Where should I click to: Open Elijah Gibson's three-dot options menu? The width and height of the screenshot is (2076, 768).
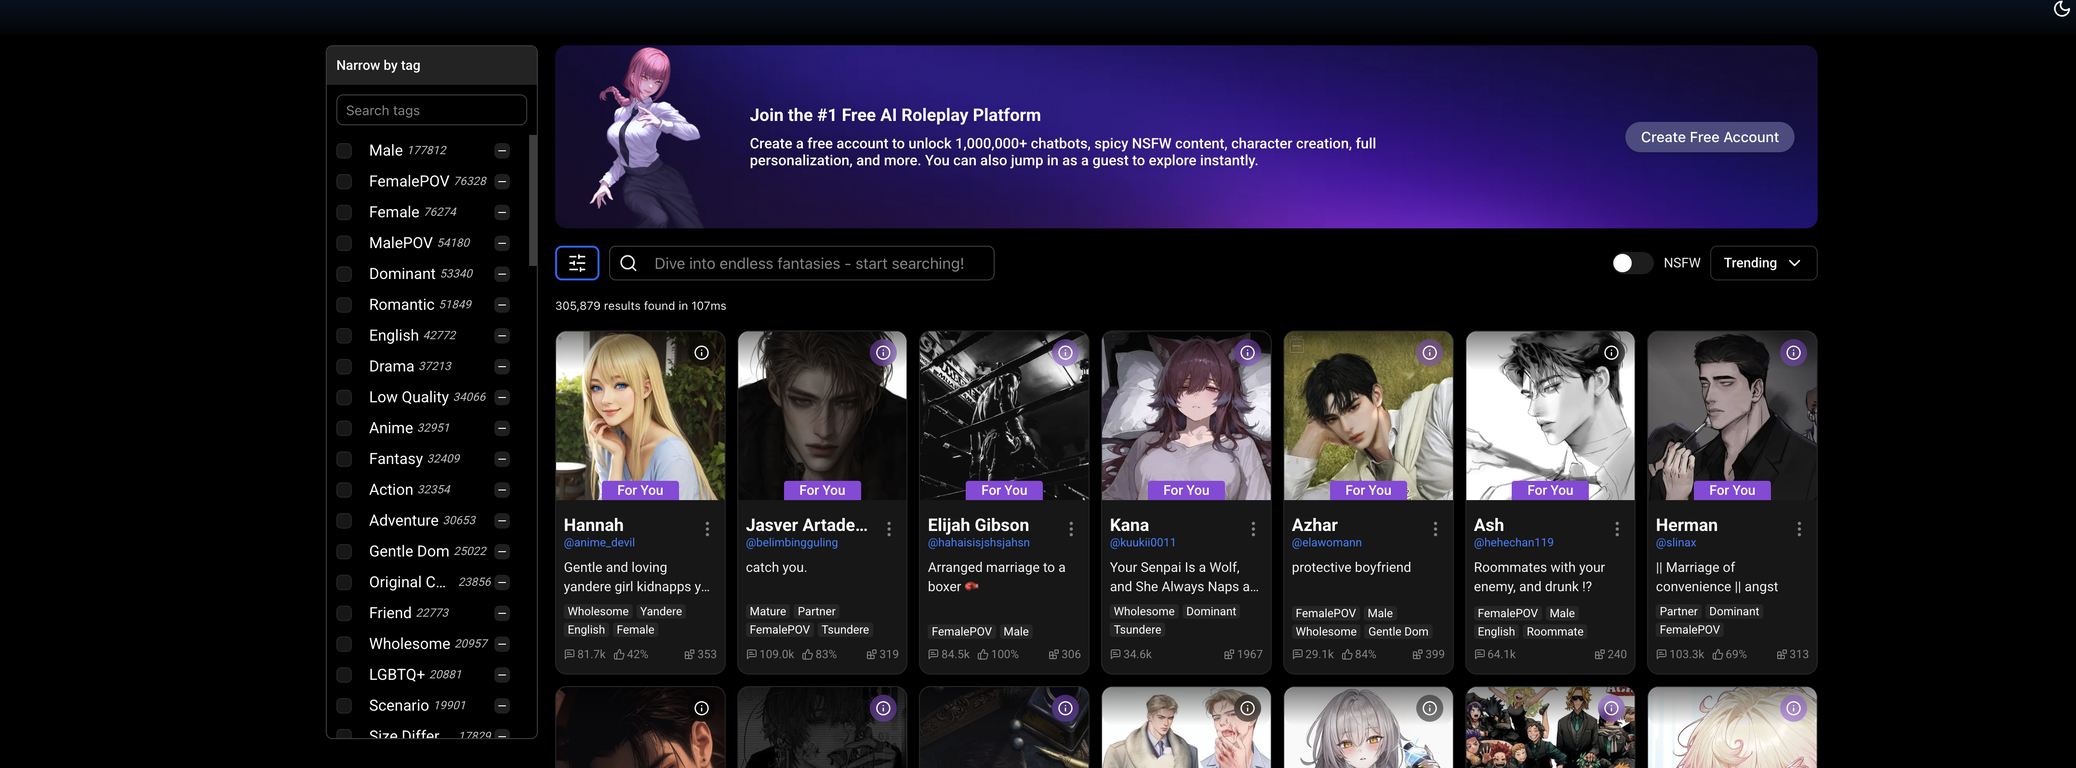tap(1071, 529)
